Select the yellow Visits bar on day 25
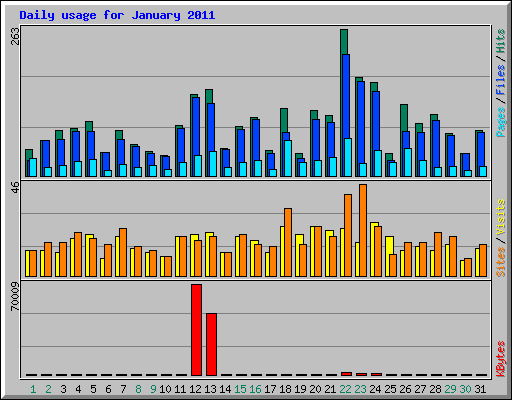The width and height of the screenshot is (512, 400). click(389, 245)
